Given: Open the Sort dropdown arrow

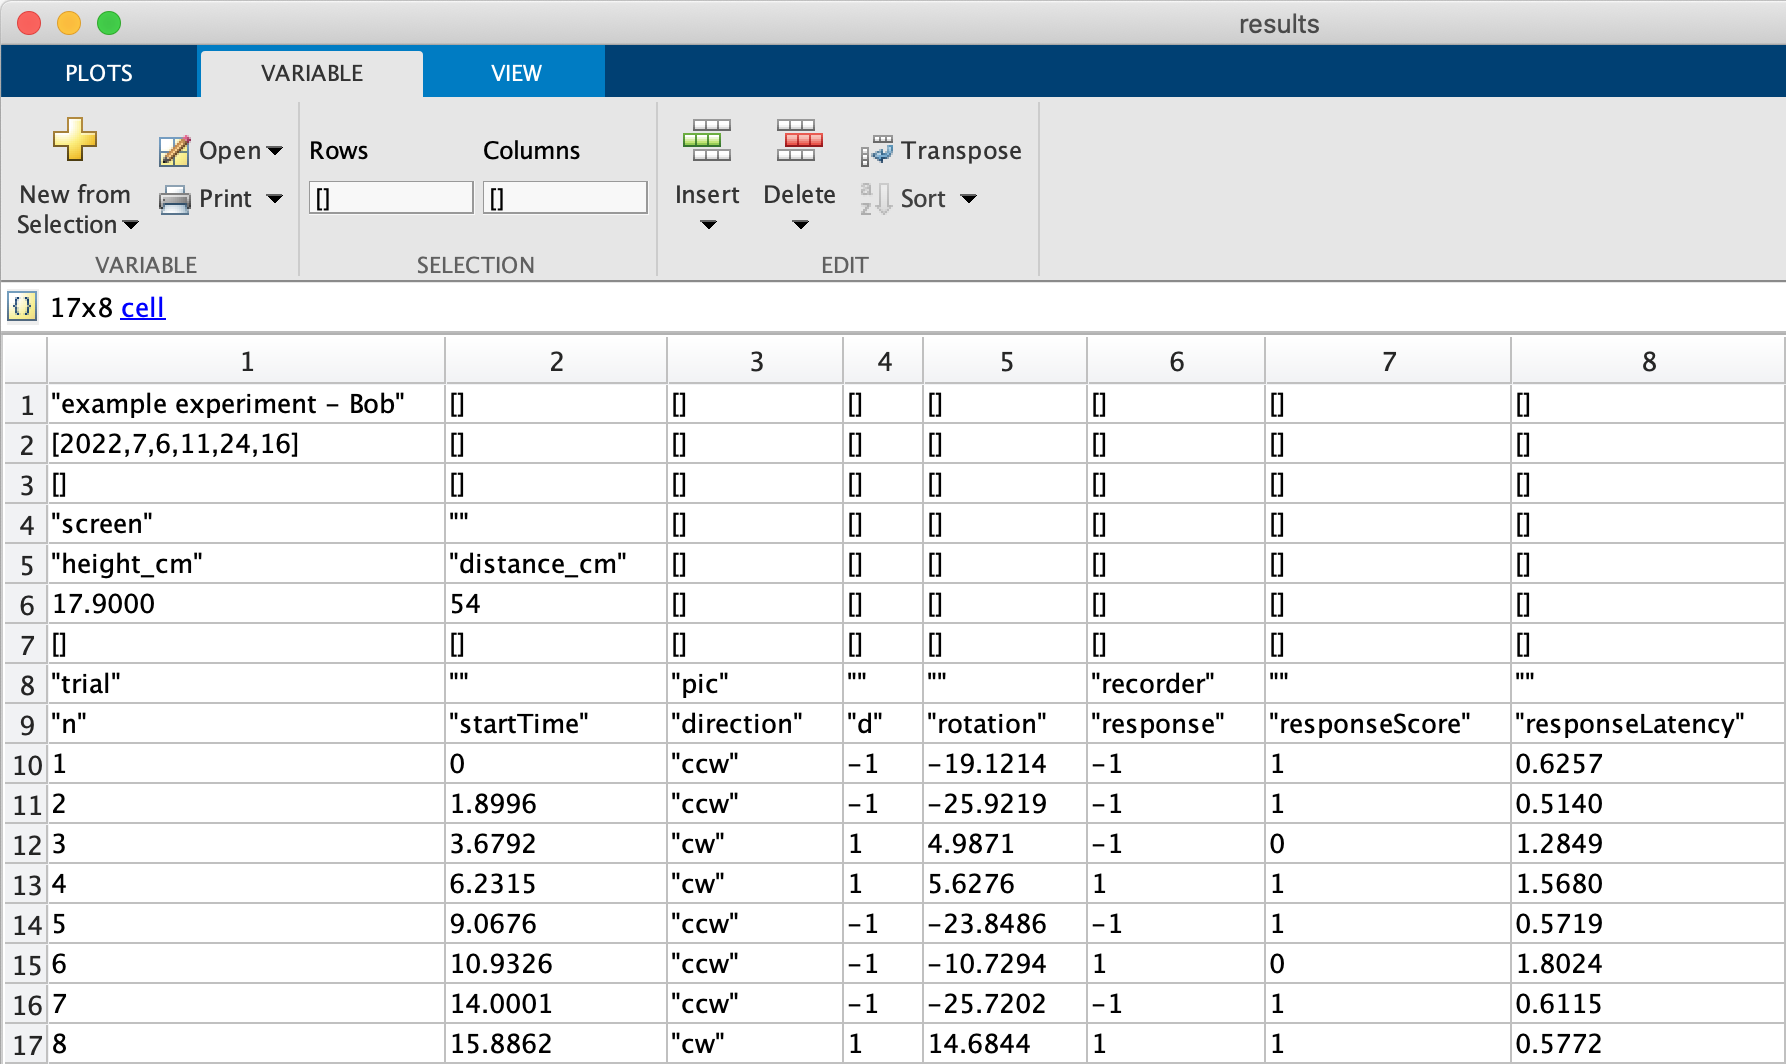Looking at the screenshot, I should (x=968, y=199).
